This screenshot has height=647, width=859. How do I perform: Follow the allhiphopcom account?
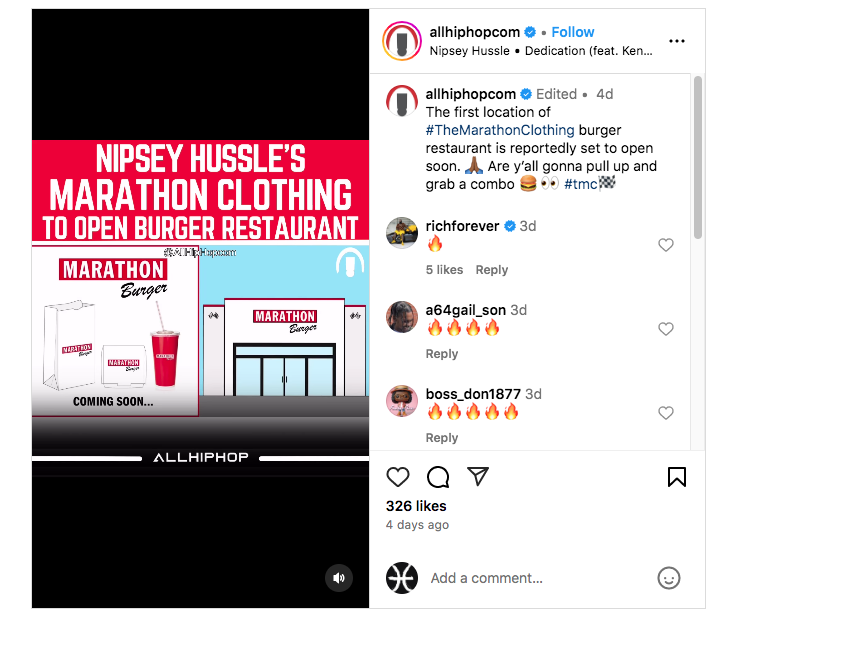[572, 32]
